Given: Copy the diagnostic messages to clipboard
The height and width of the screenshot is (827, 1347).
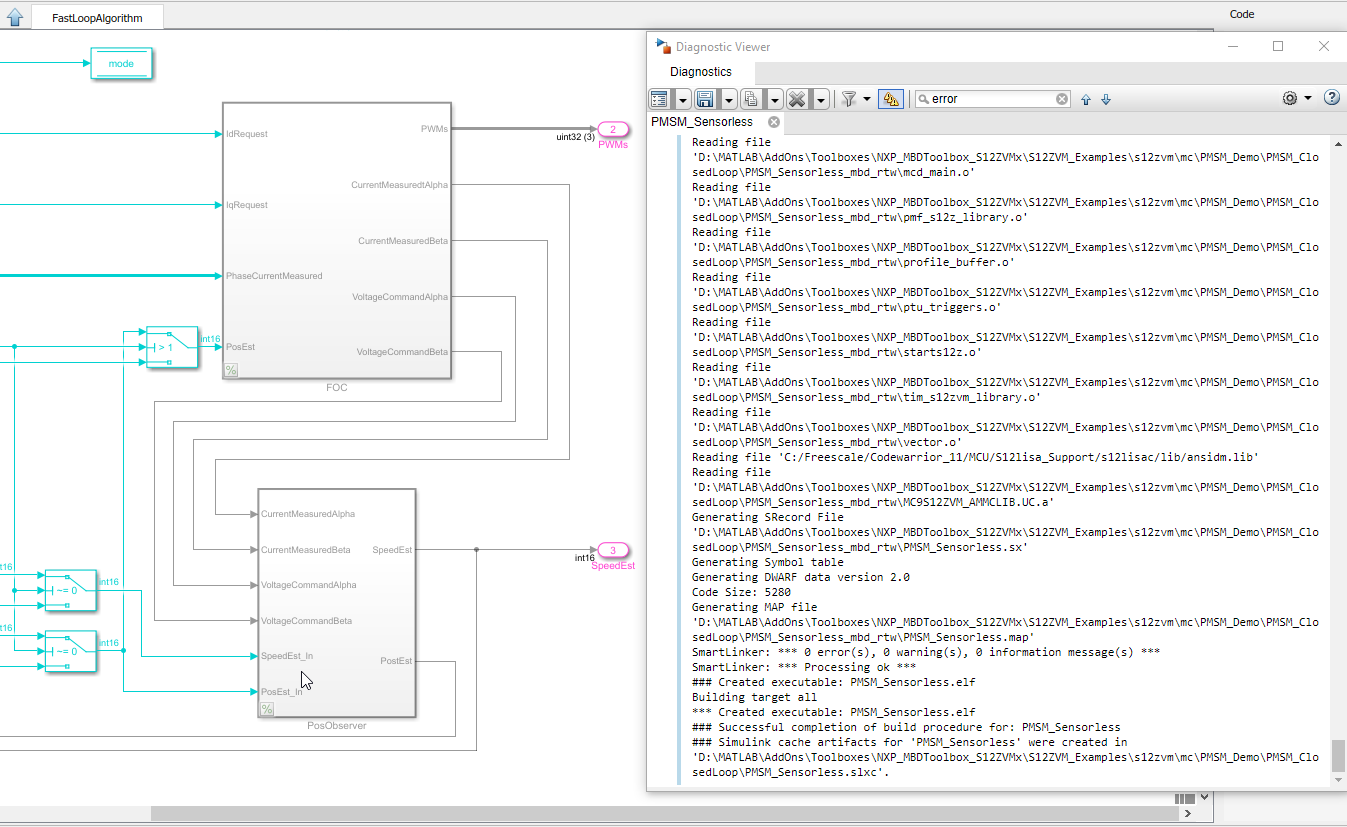Looking at the screenshot, I should [x=751, y=99].
